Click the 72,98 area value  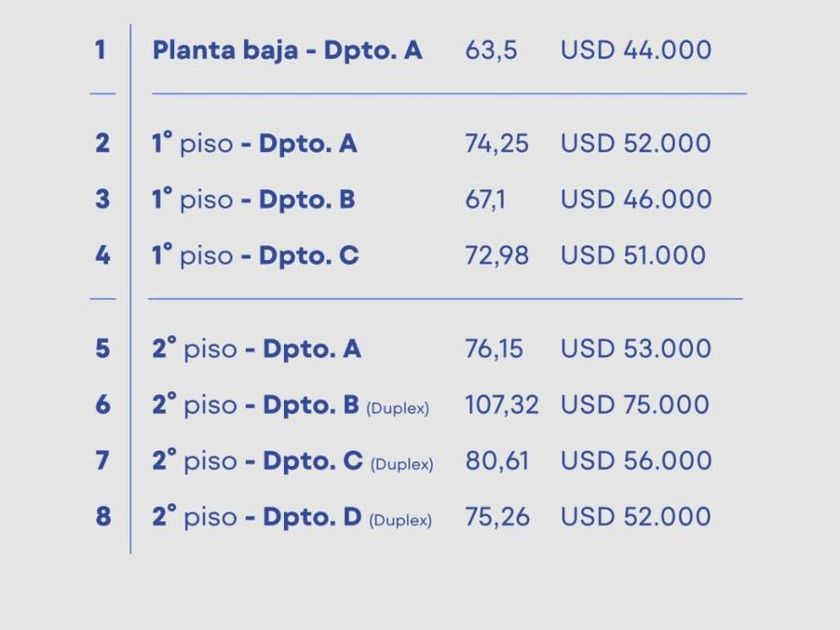[496, 255]
